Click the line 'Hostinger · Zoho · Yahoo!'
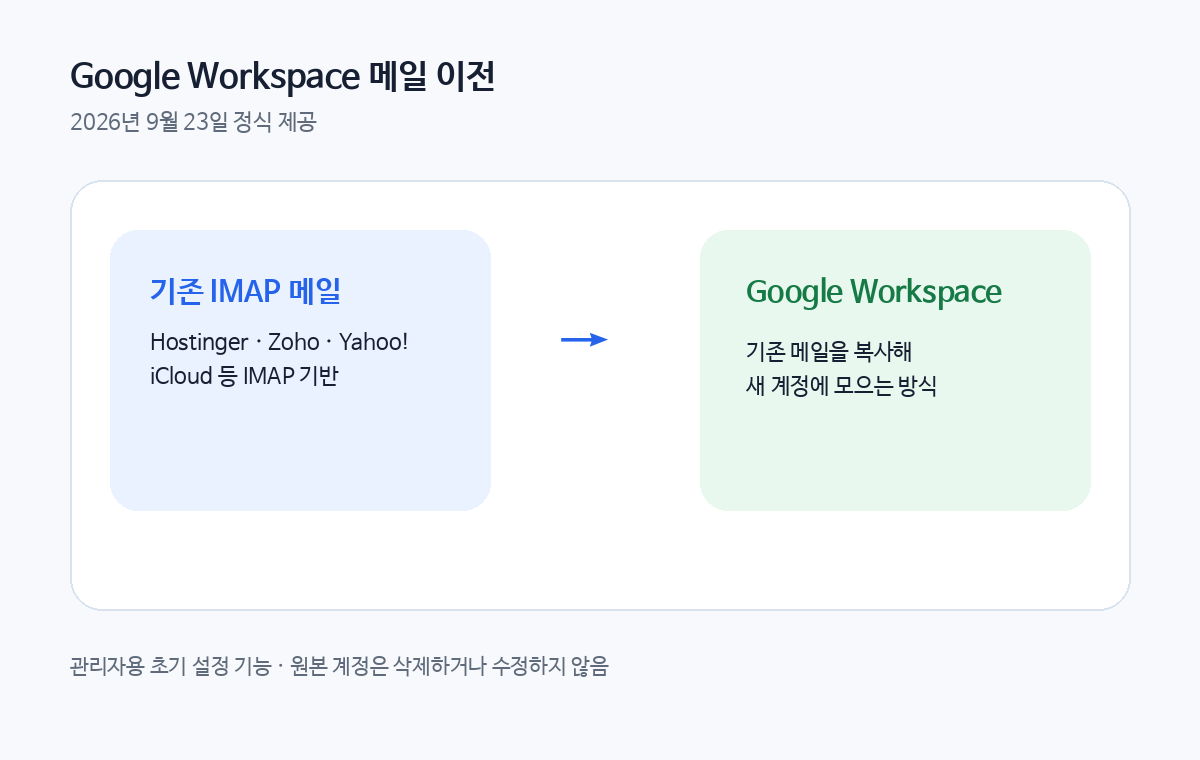The height and width of the screenshot is (760, 1200). pos(279,342)
